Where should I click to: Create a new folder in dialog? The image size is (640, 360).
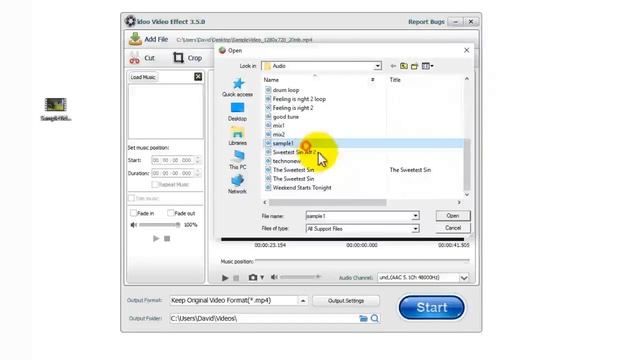pyautogui.click(x=414, y=66)
